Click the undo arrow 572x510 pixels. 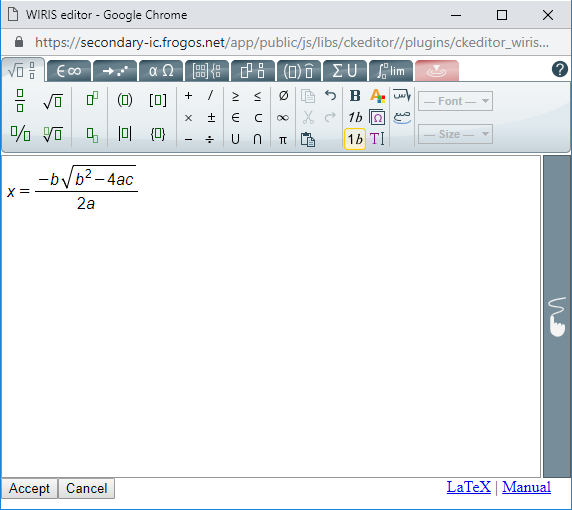[x=330, y=96]
